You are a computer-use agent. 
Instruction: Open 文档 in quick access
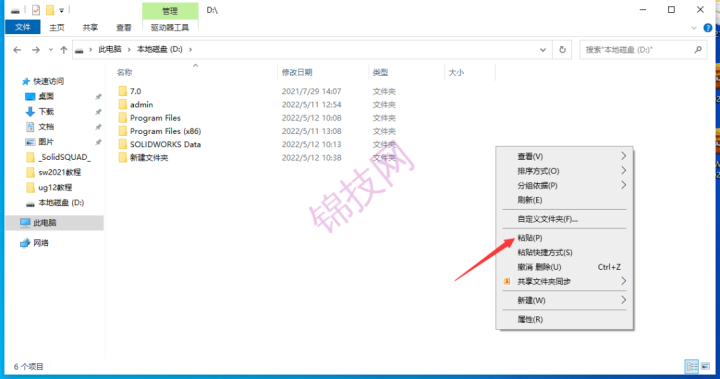click(x=46, y=127)
